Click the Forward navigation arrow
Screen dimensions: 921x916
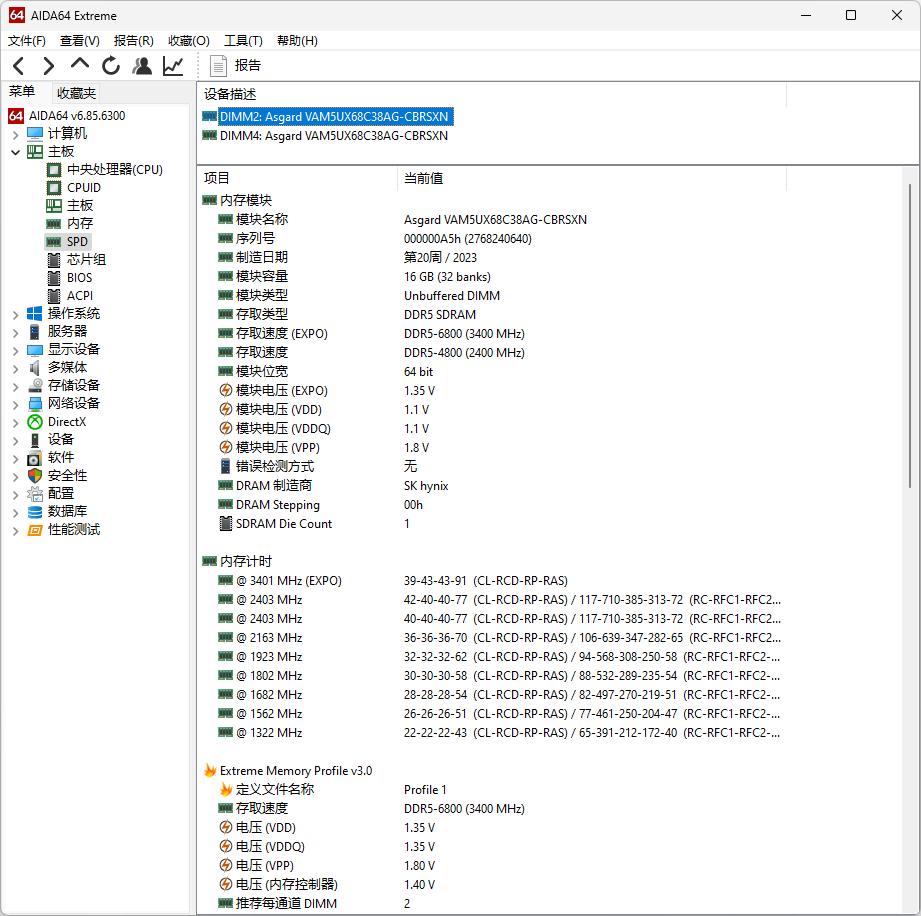click(x=48, y=66)
